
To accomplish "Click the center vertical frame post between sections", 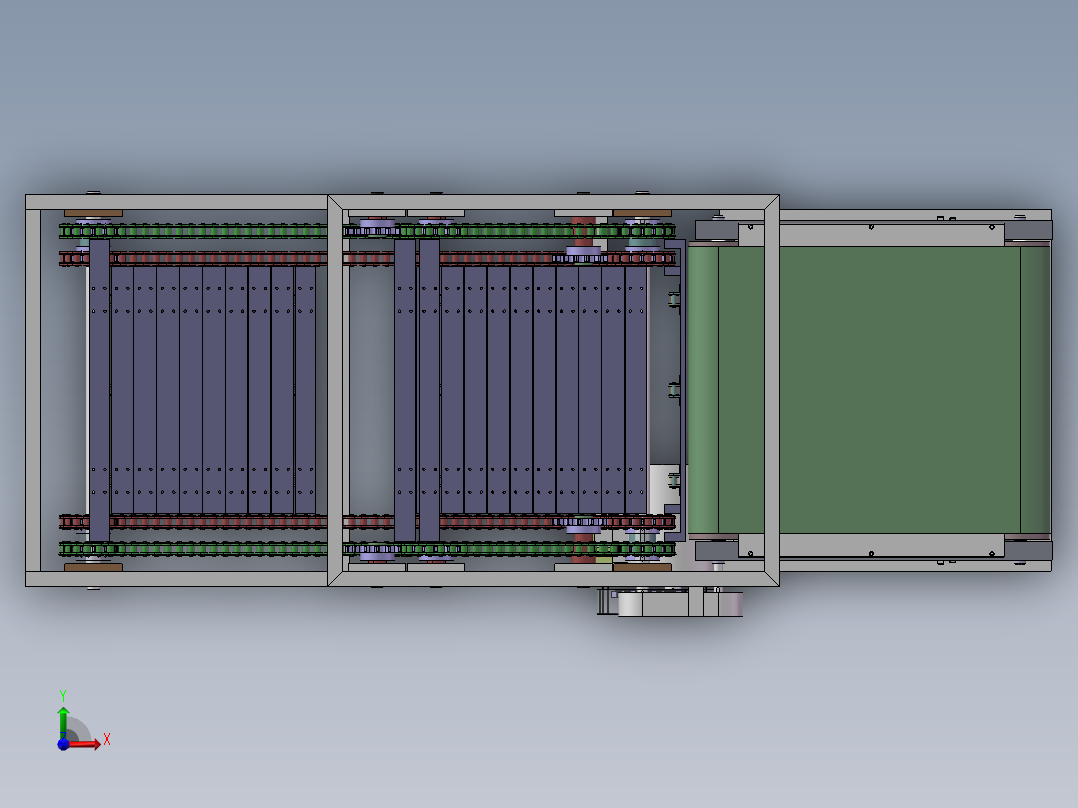I will click(336, 390).
